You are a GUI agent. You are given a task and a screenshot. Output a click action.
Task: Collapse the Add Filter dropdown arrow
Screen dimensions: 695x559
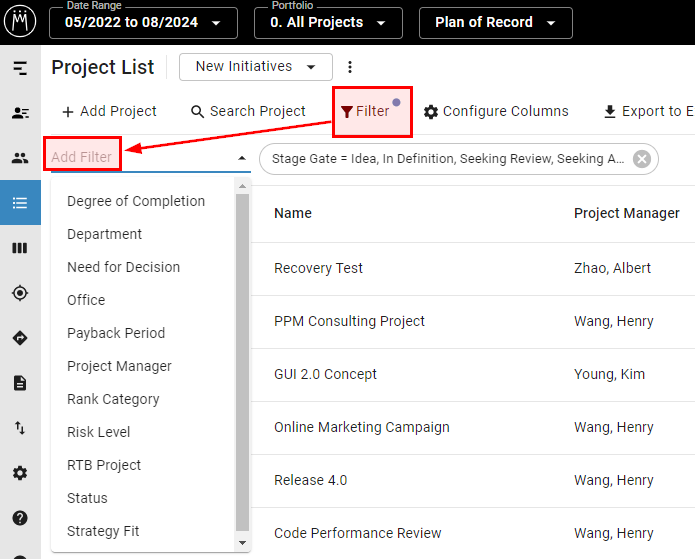pyautogui.click(x=242, y=158)
